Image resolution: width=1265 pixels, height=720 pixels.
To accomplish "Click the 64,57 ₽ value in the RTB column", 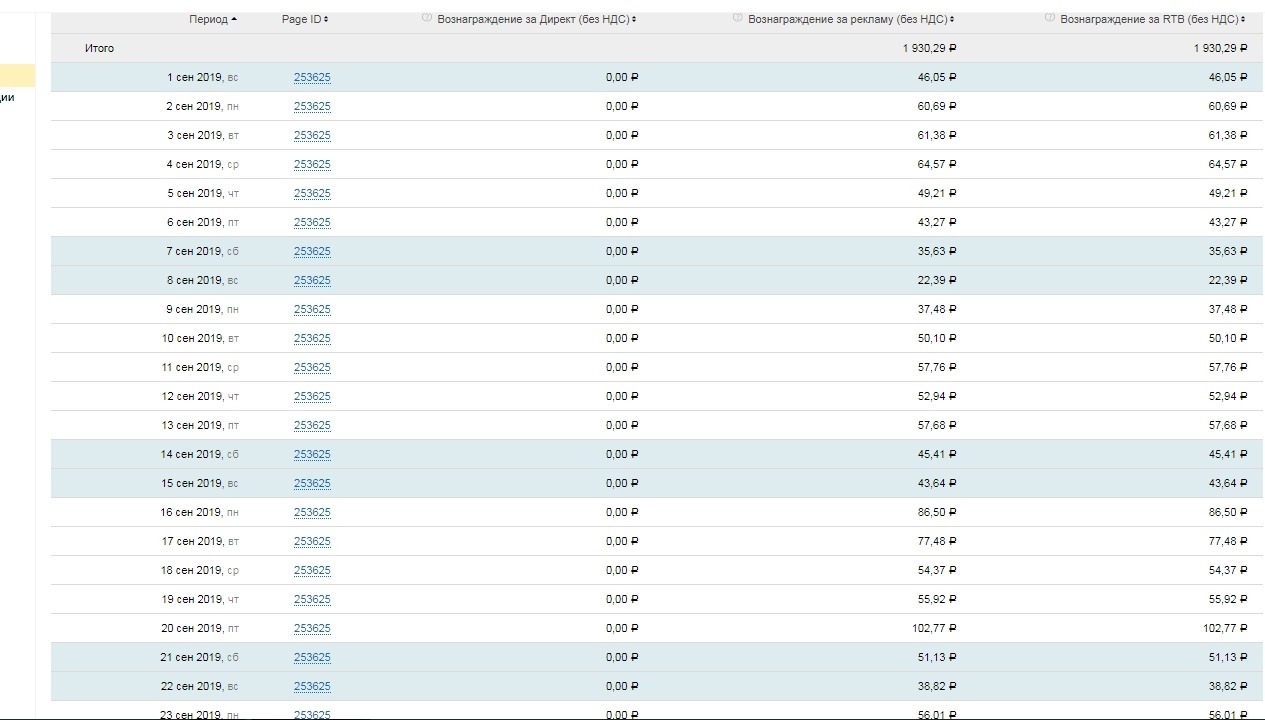I will (1229, 164).
